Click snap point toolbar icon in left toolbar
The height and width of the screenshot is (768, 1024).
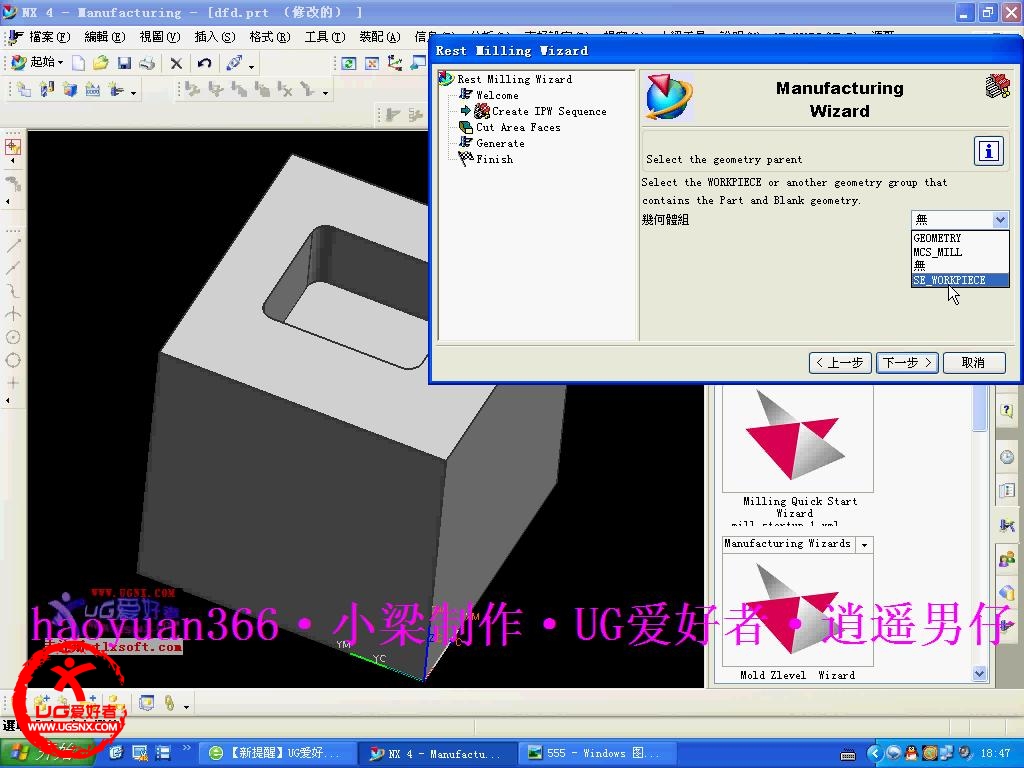(13, 146)
